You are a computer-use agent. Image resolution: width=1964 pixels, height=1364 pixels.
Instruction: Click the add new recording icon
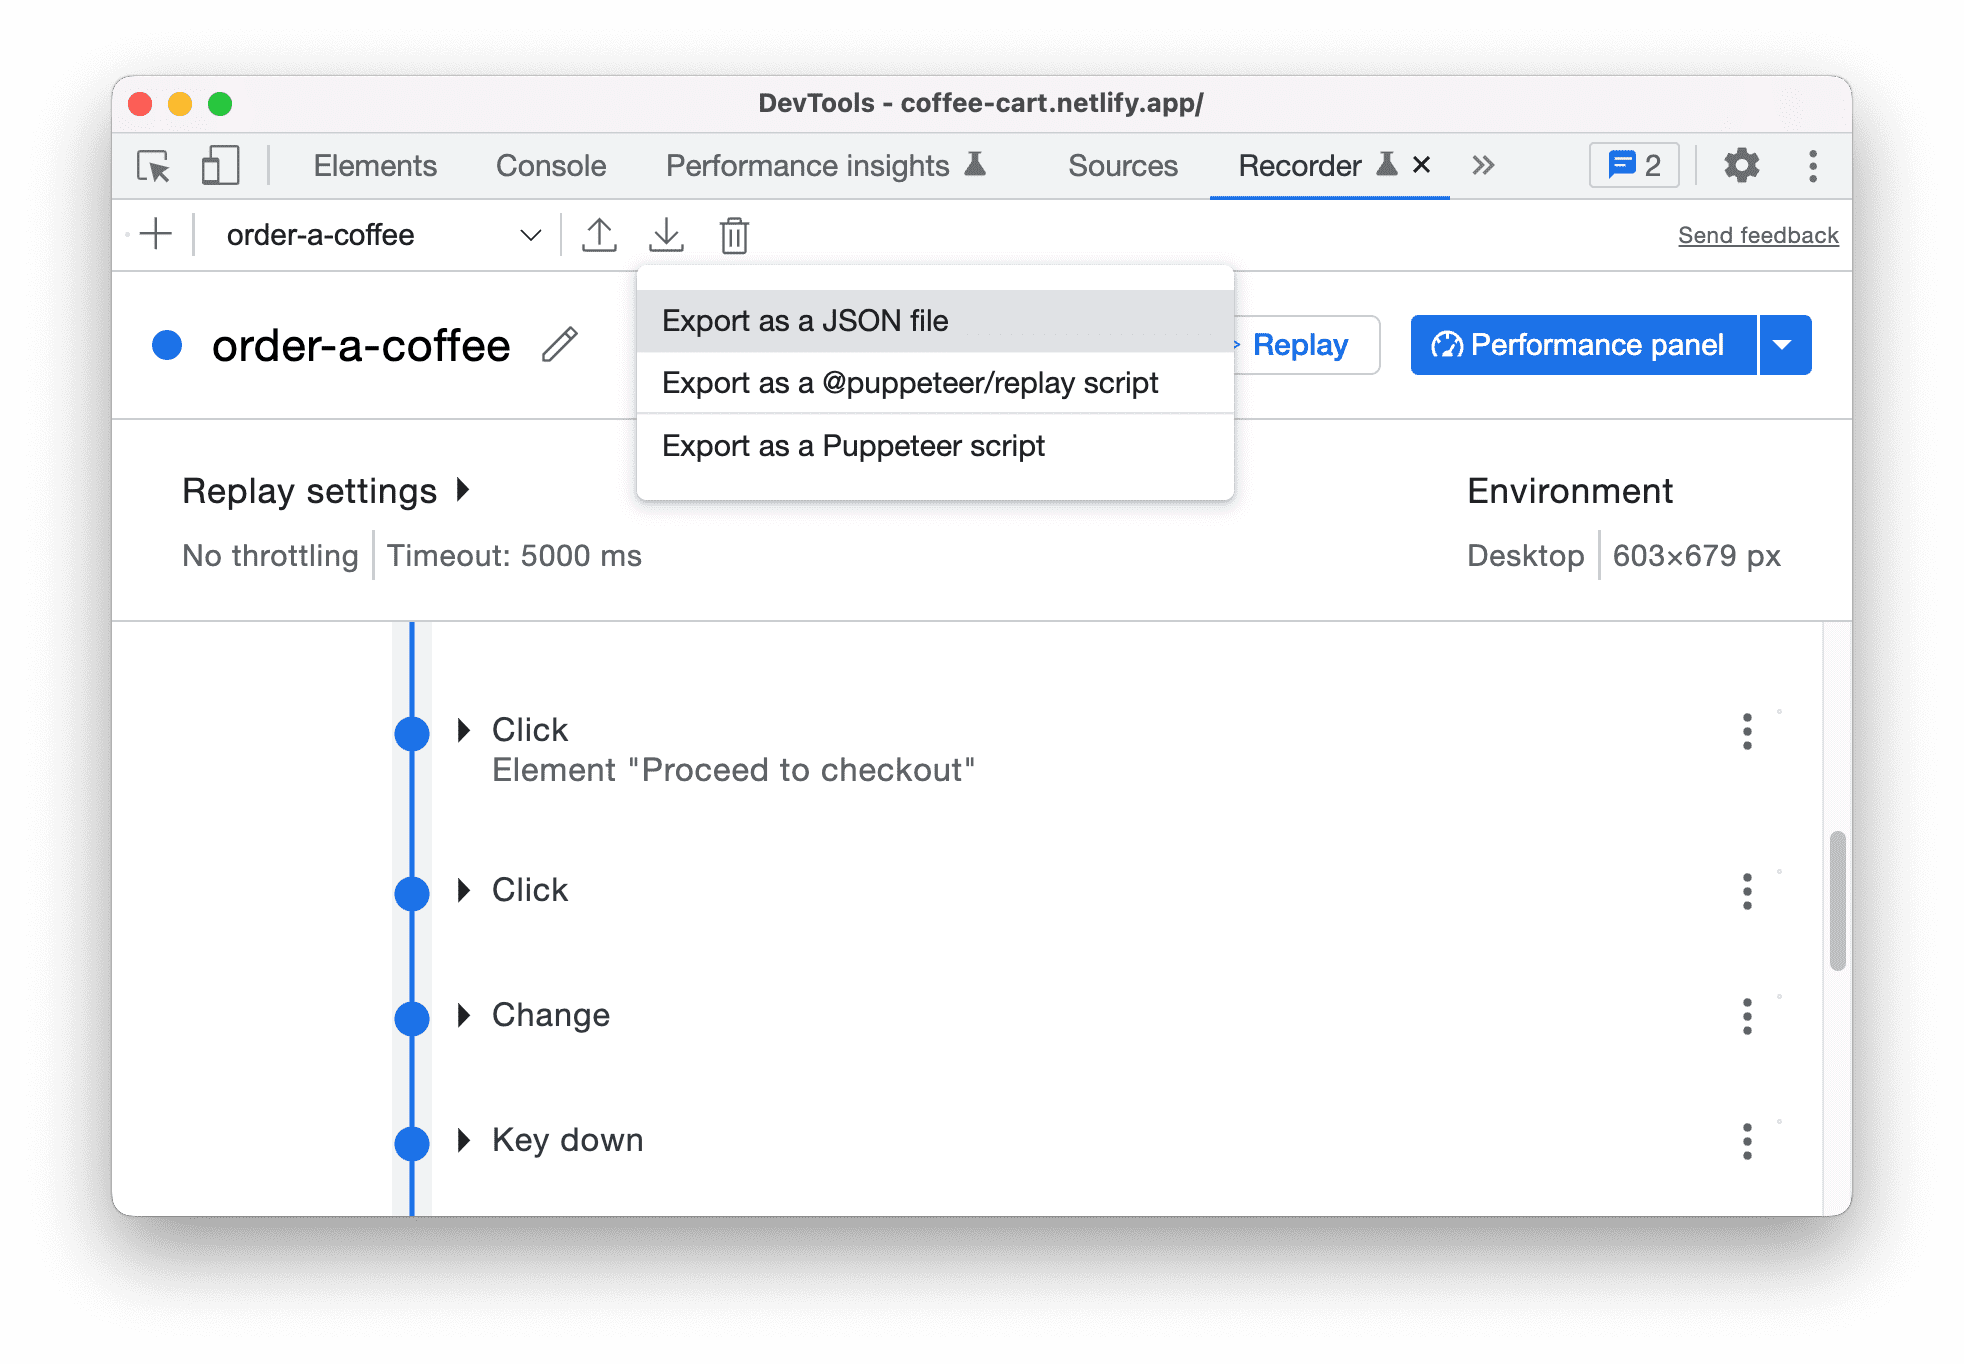coord(154,234)
